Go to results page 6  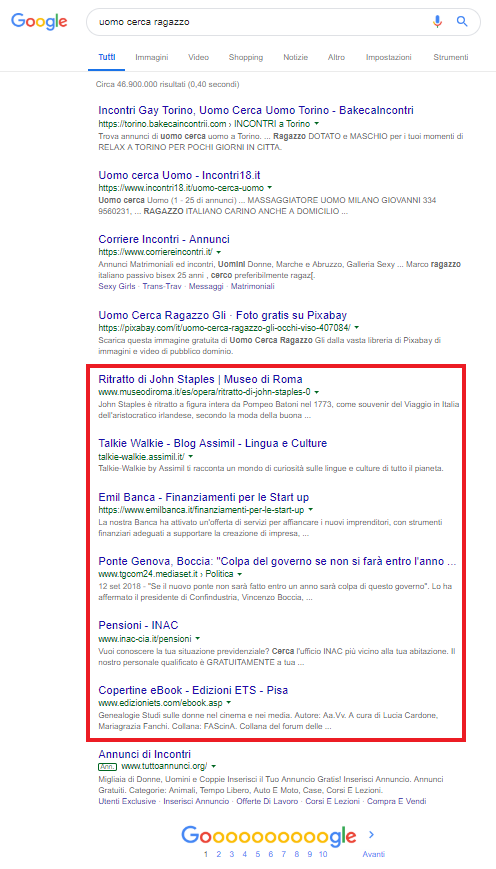click(x=270, y=854)
